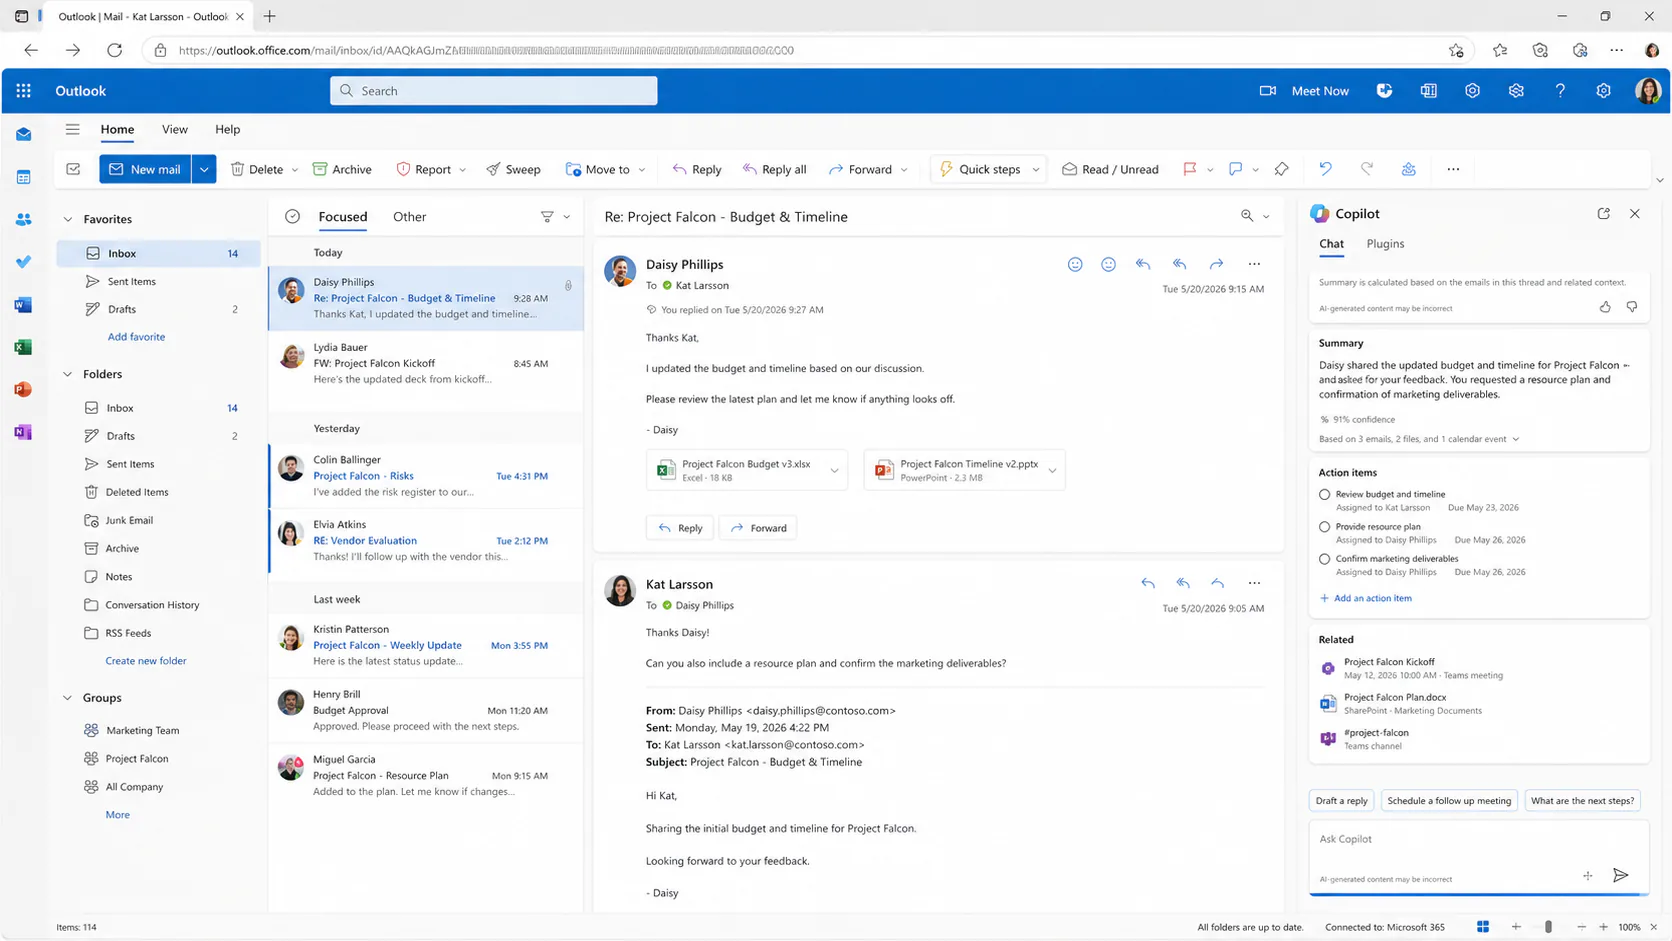This screenshot has width=1672, height=941.
Task: Switch to the View ribbon tab
Action: click(175, 129)
